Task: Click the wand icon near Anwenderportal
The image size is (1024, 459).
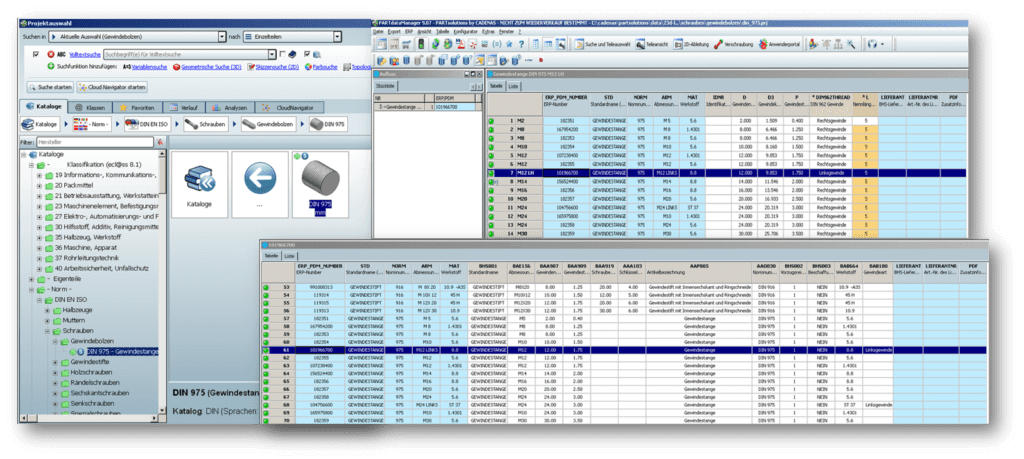Action: (850, 44)
